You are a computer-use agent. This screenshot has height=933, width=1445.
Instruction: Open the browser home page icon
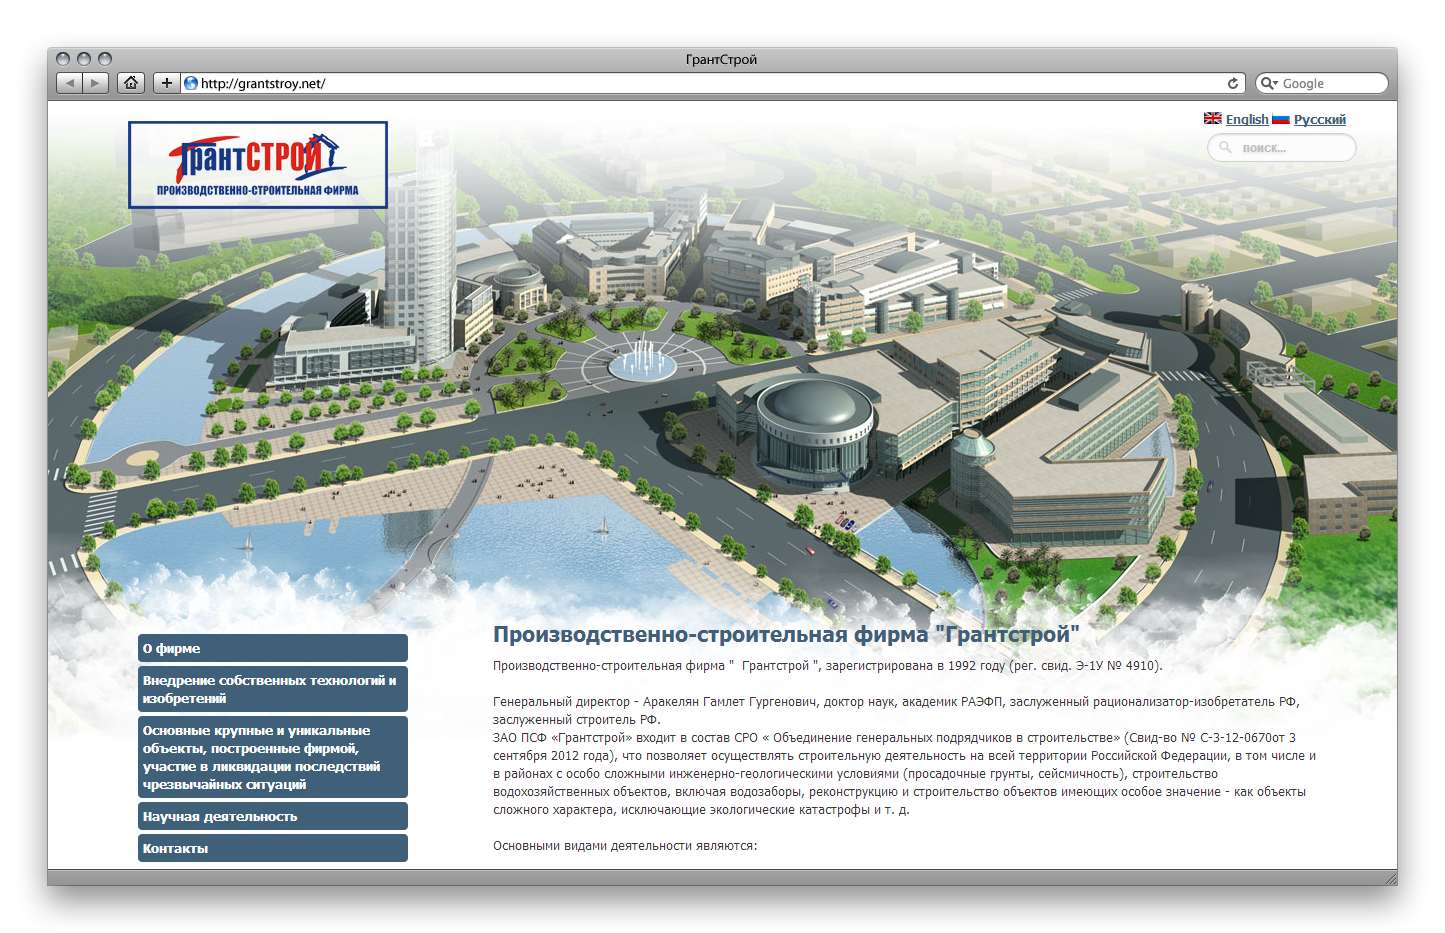(x=131, y=83)
